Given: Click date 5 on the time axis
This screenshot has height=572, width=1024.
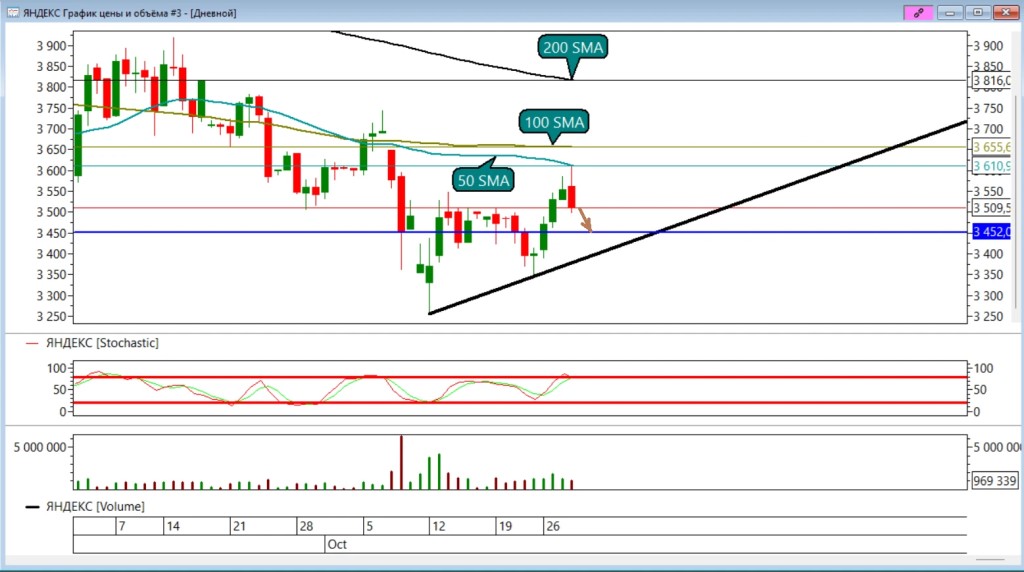Looking at the screenshot, I should 369,526.
